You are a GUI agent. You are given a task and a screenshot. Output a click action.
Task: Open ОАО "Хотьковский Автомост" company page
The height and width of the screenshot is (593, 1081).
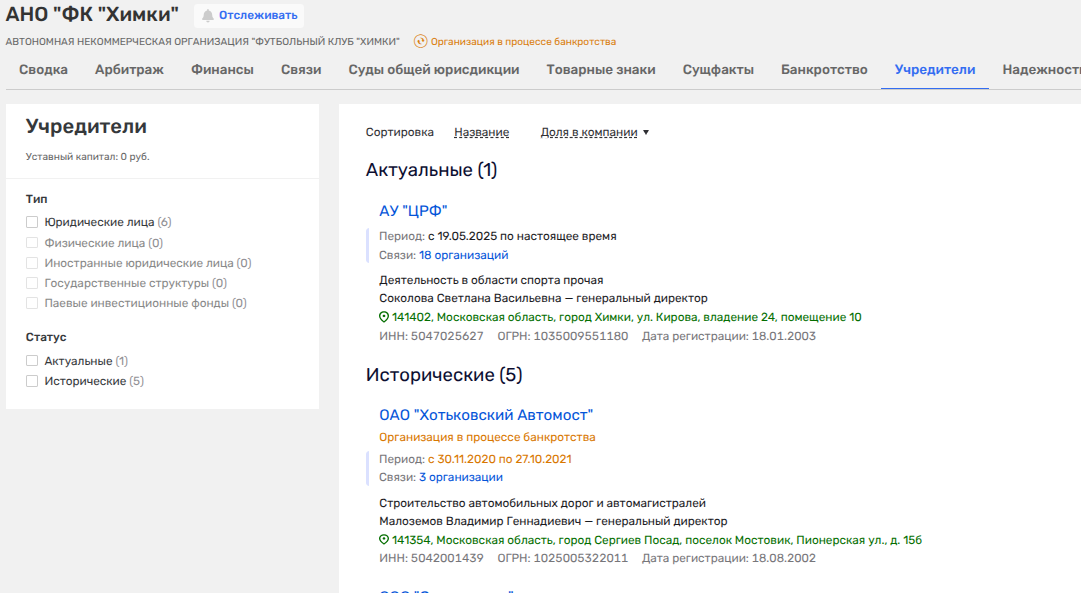pyautogui.click(x=486, y=415)
